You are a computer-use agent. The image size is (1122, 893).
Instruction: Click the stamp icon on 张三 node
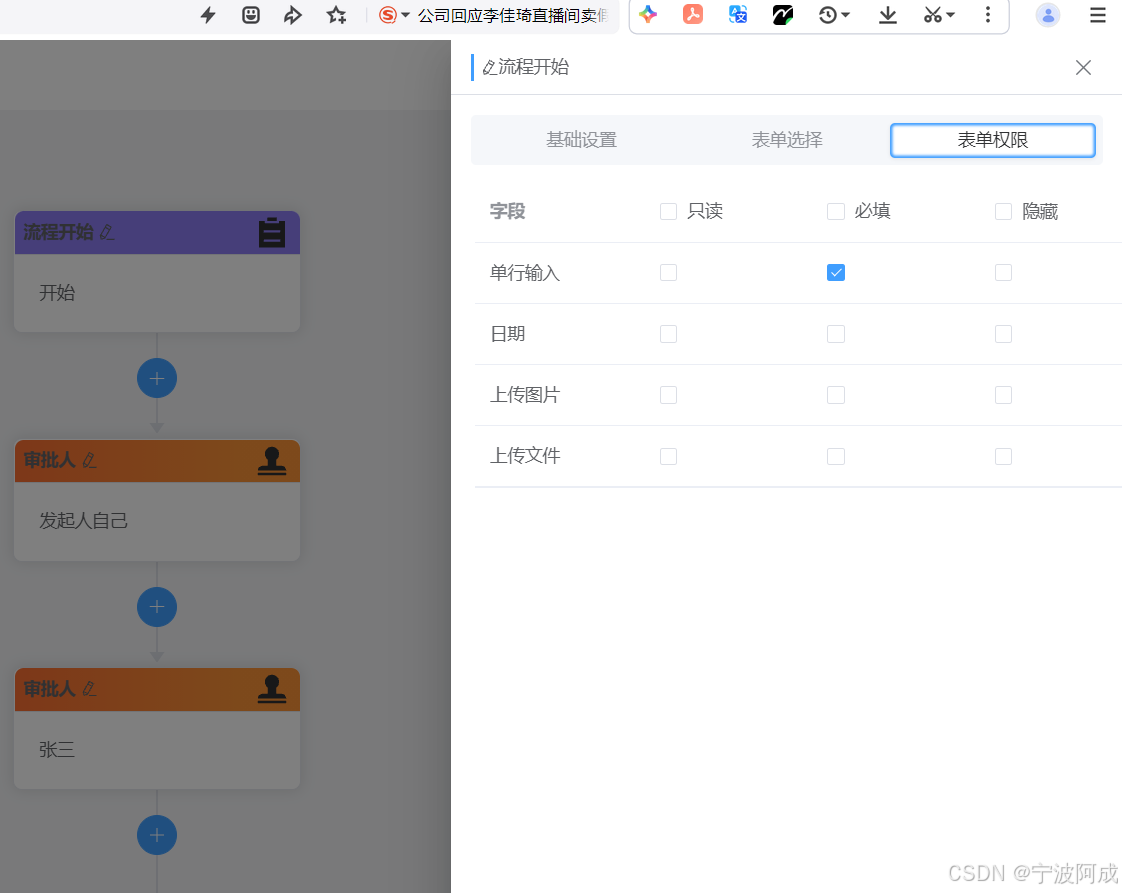pos(272,690)
